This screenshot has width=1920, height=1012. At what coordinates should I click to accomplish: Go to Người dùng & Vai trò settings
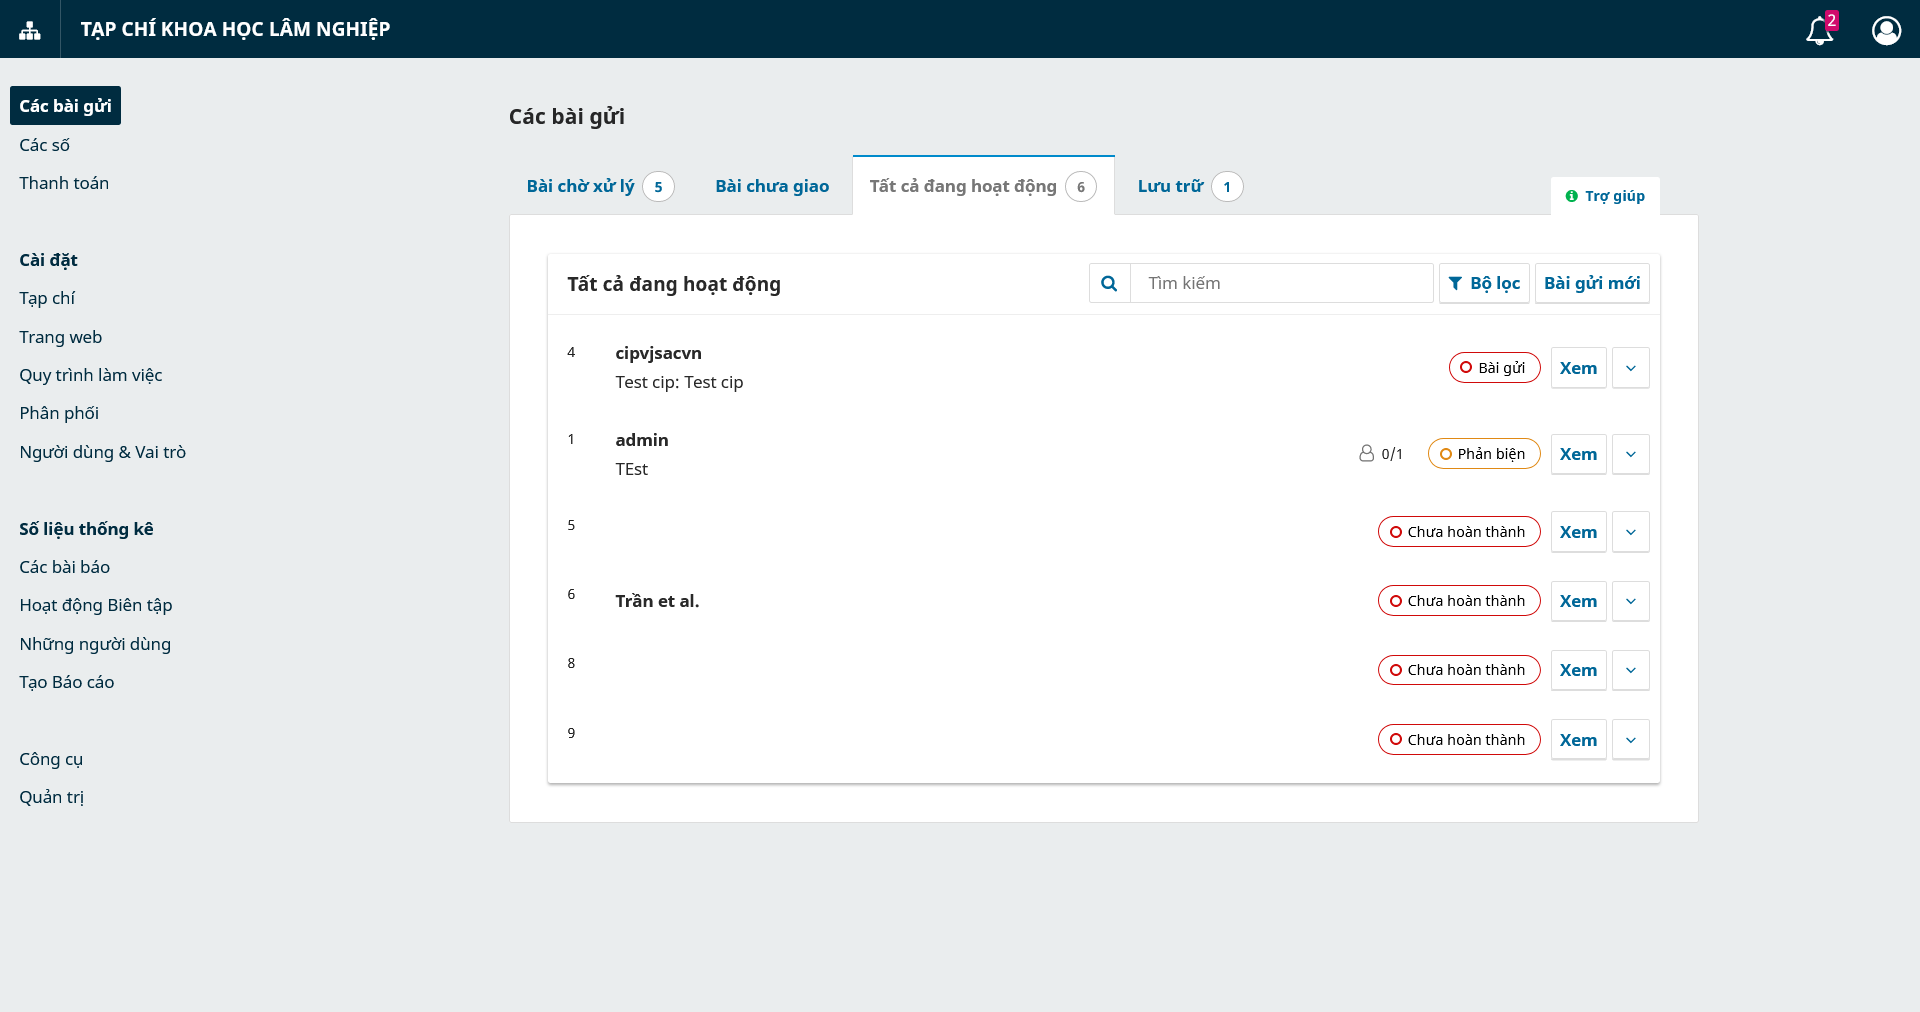pyautogui.click(x=103, y=452)
